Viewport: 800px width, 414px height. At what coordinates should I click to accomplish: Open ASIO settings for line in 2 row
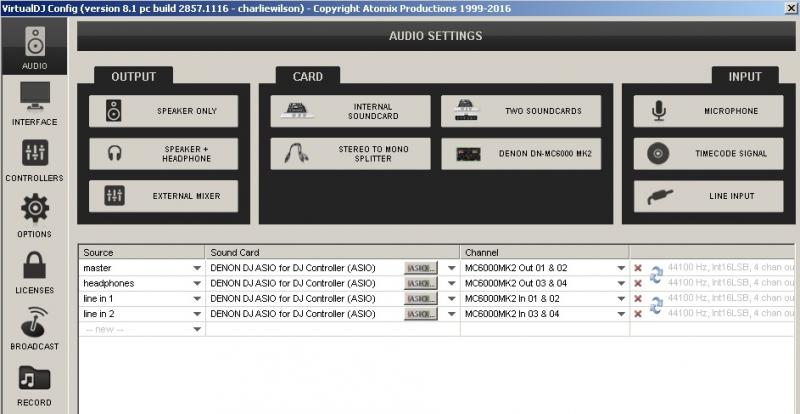coord(421,314)
